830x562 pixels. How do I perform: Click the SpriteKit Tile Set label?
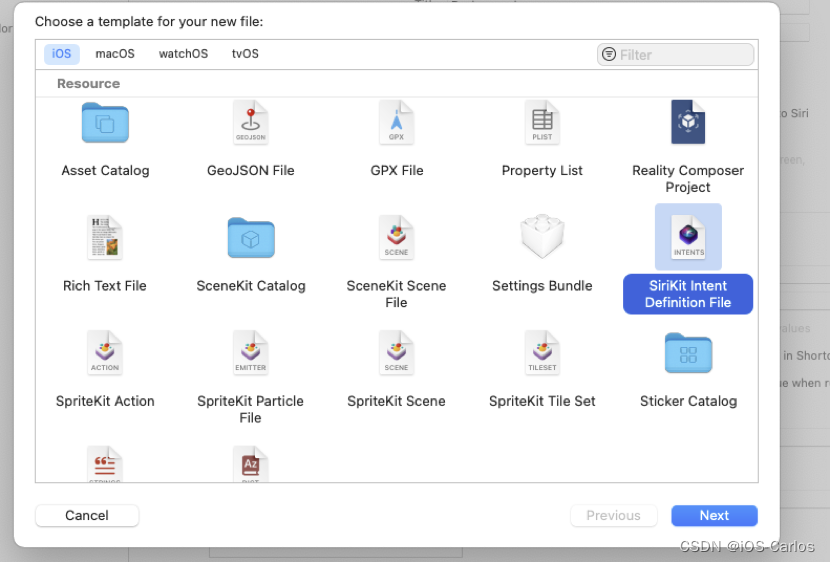pyautogui.click(x=542, y=401)
